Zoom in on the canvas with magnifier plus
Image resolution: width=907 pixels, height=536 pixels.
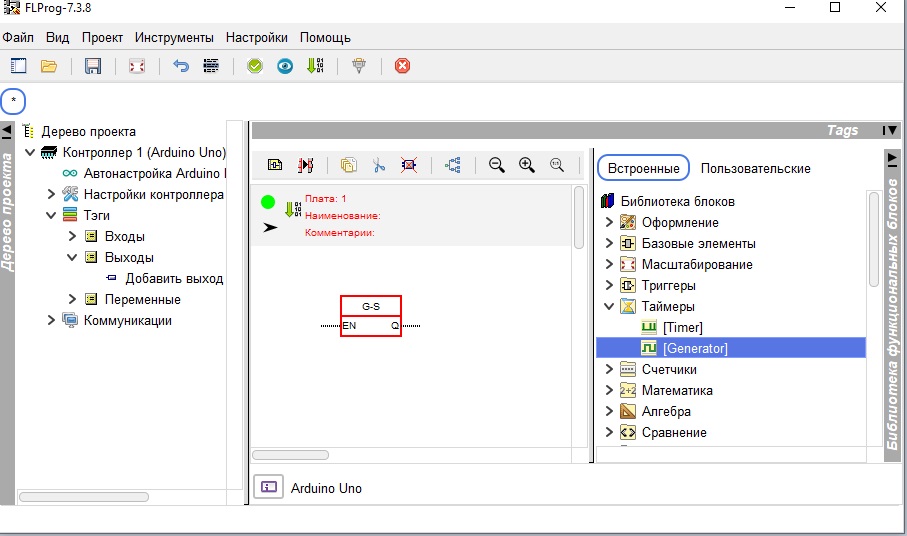[527, 166]
